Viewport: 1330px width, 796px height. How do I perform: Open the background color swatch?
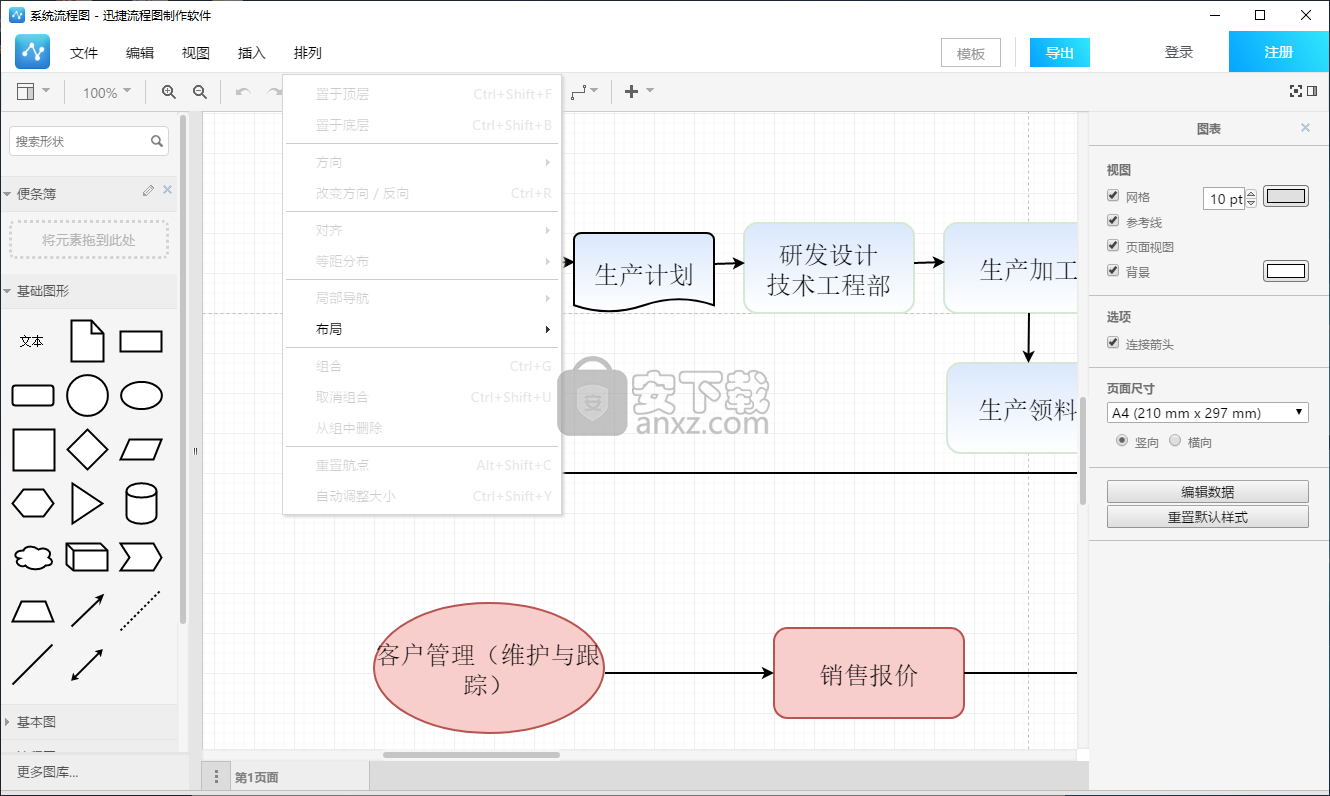coord(1286,271)
